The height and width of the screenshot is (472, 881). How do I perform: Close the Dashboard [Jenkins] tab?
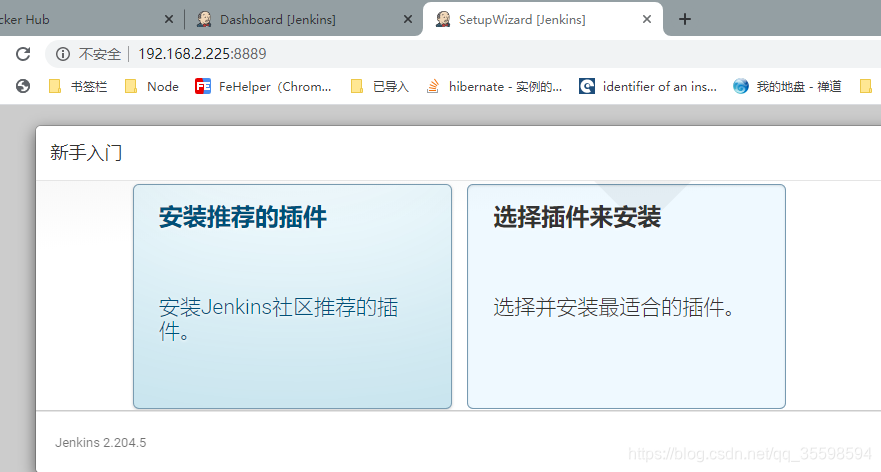(408, 19)
